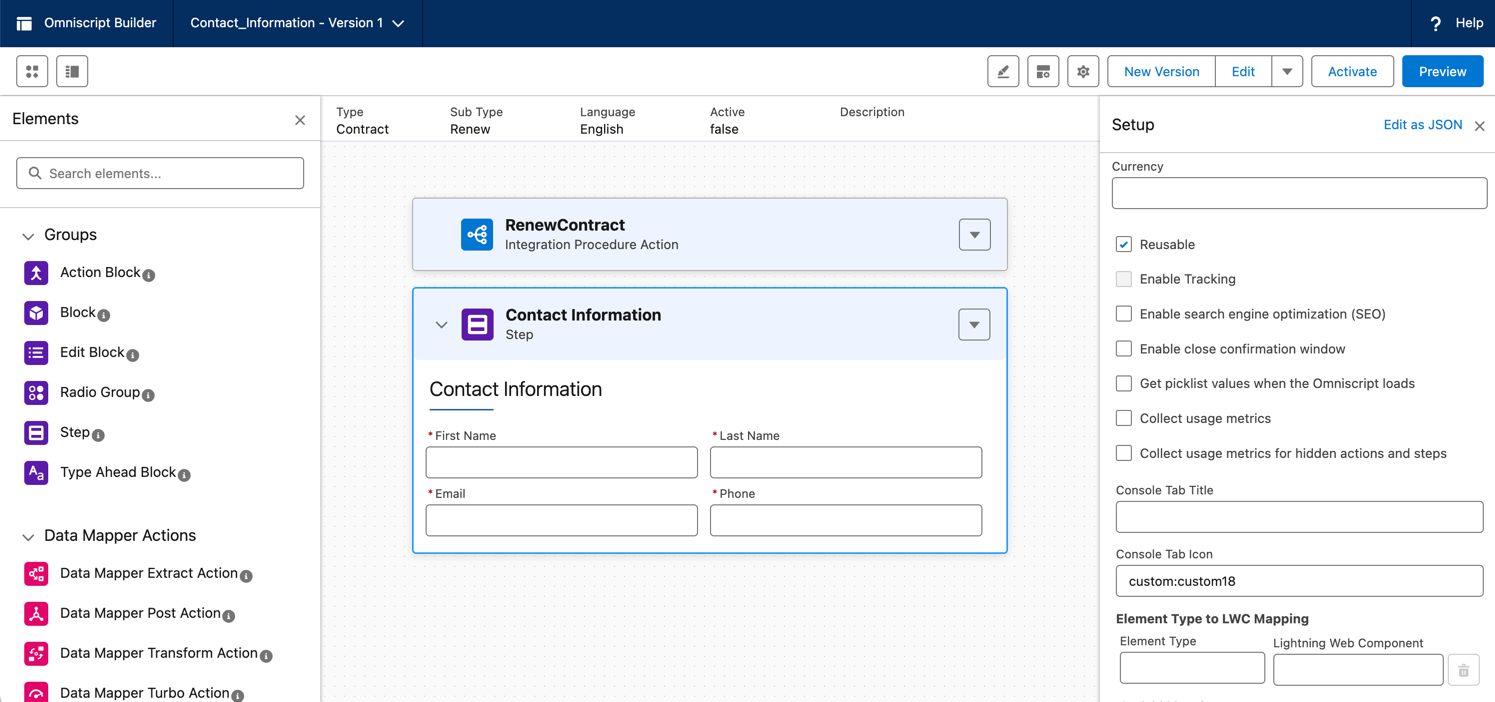
Task: Check the Collect usage metrics option
Action: pyautogui.click(x=1124, y=419)
